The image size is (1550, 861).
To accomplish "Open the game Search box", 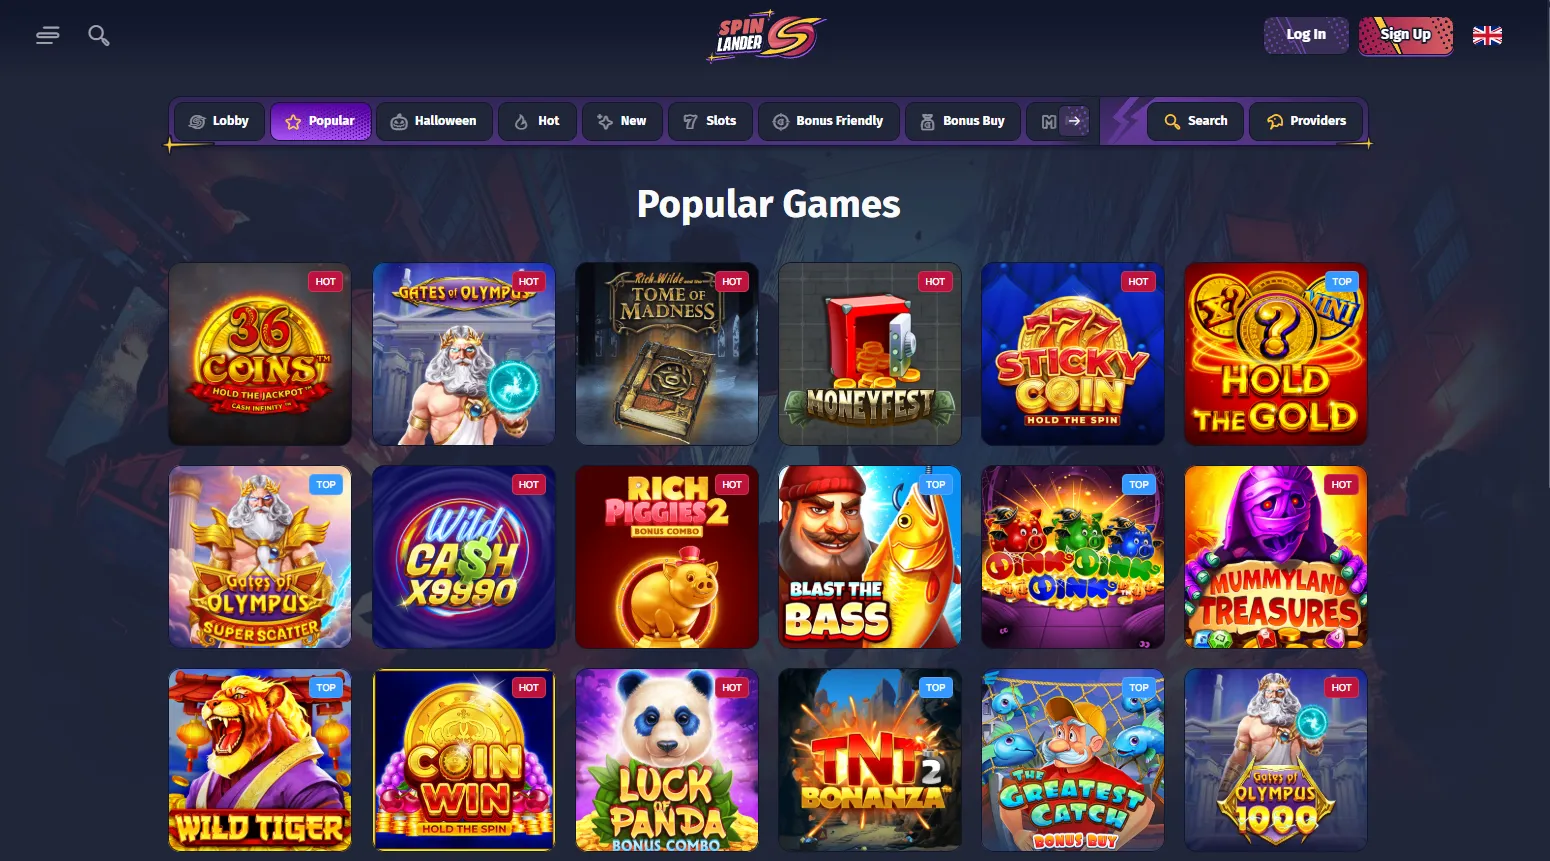I will tap(1195, 121).
